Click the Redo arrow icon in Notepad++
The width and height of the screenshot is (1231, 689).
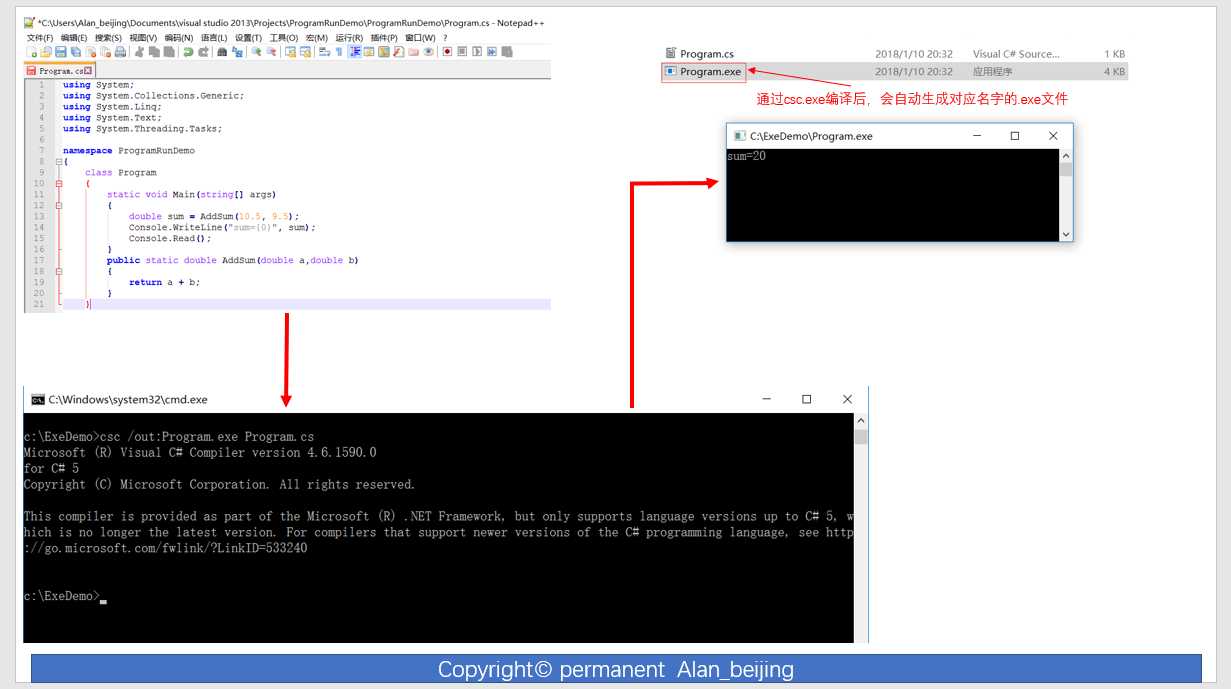[203, 51]
